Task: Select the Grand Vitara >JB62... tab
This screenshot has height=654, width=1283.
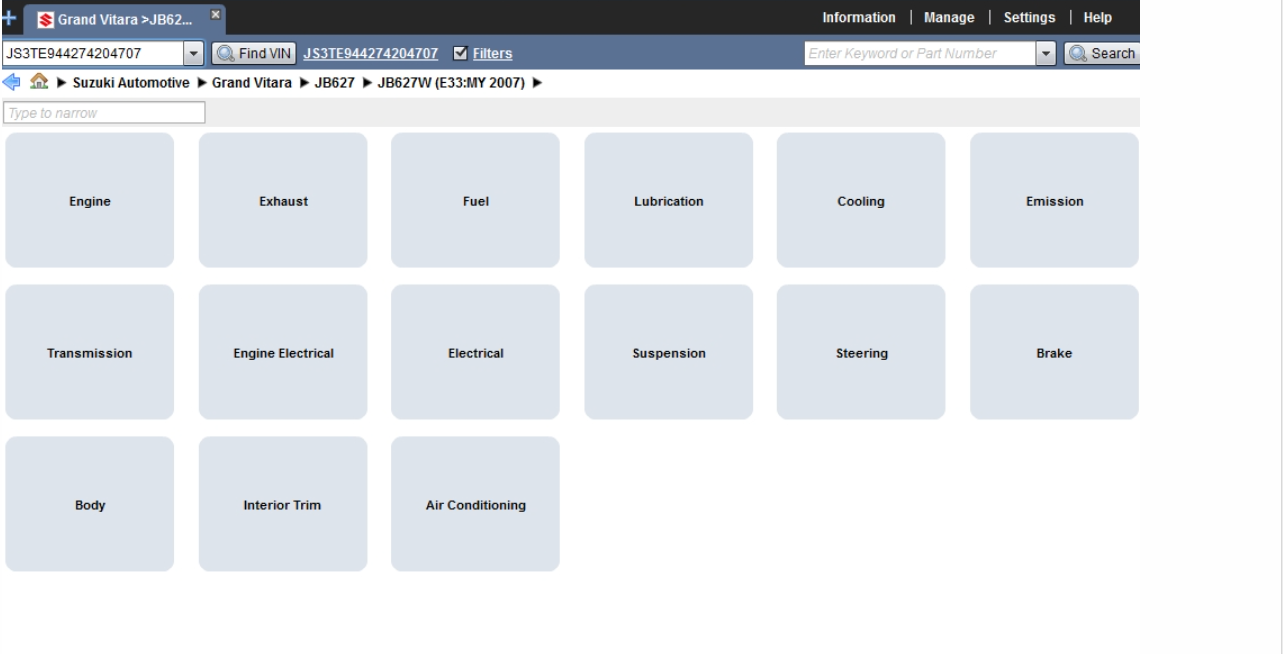Action: [x=125, y=18]
